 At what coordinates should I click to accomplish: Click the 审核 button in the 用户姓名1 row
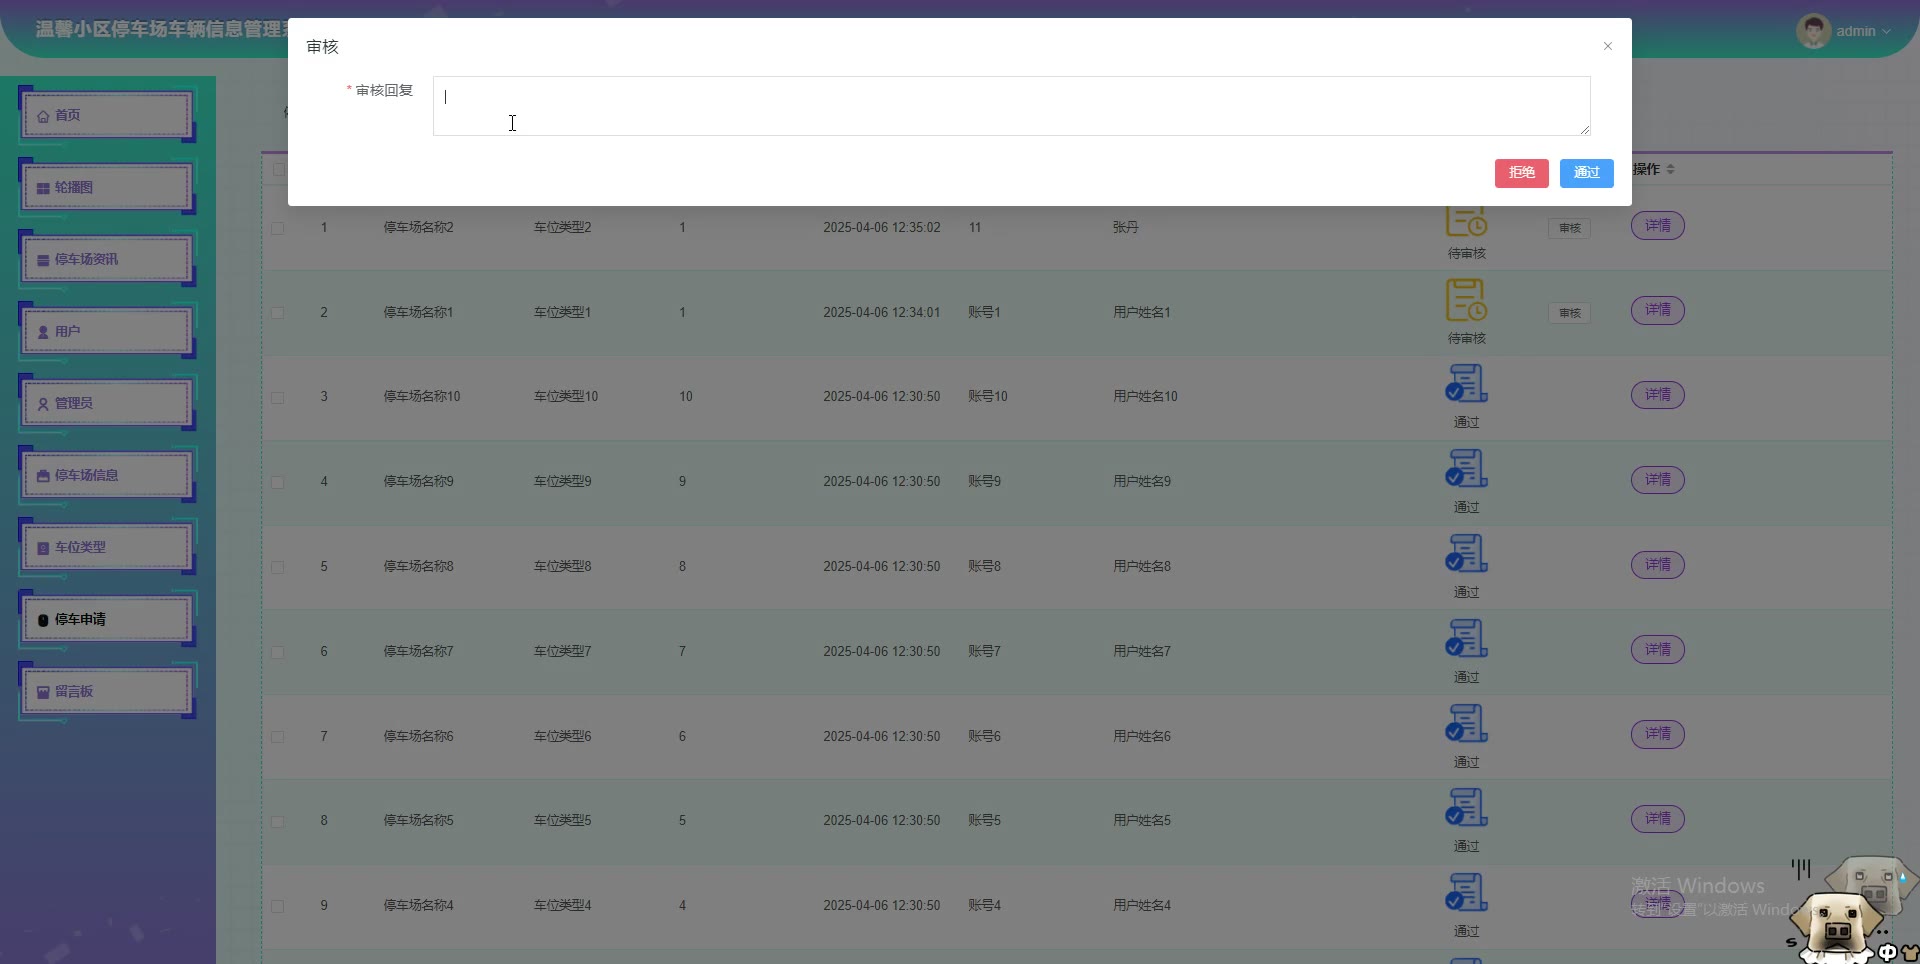tap(1569, 313)
